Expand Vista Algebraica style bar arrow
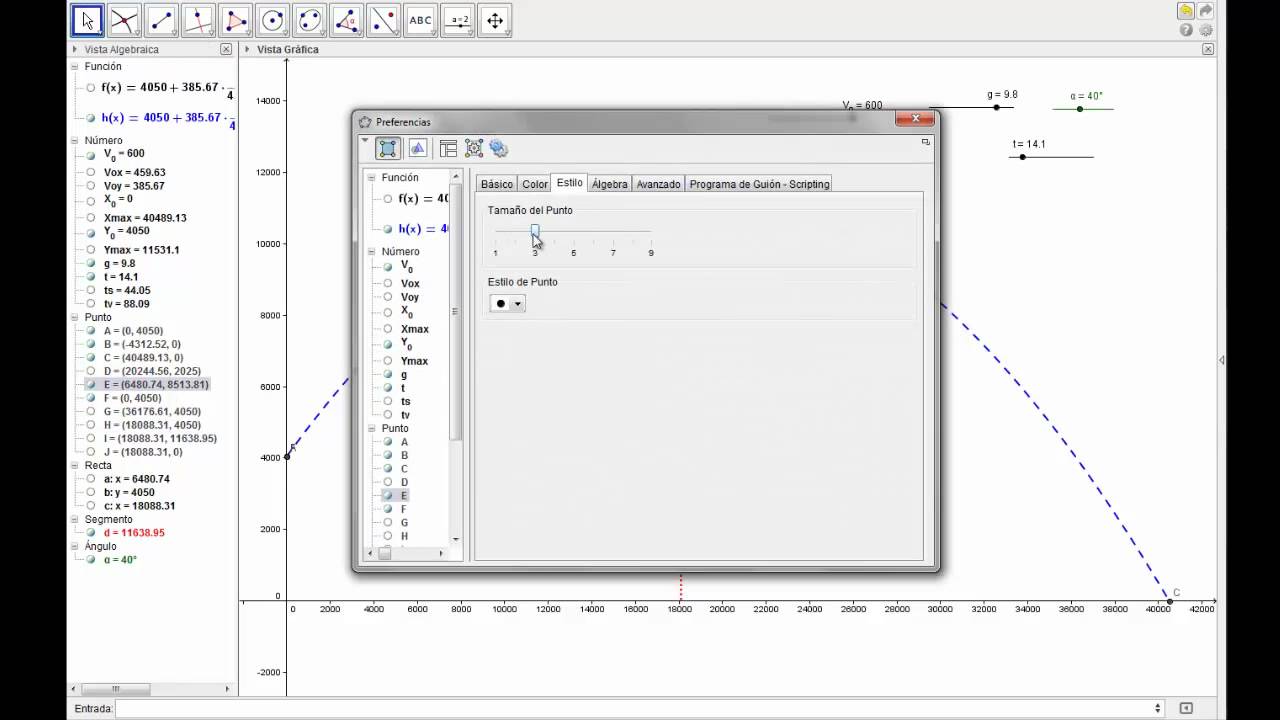Viewport: 1280px width, 720px height. coord(75,49)
